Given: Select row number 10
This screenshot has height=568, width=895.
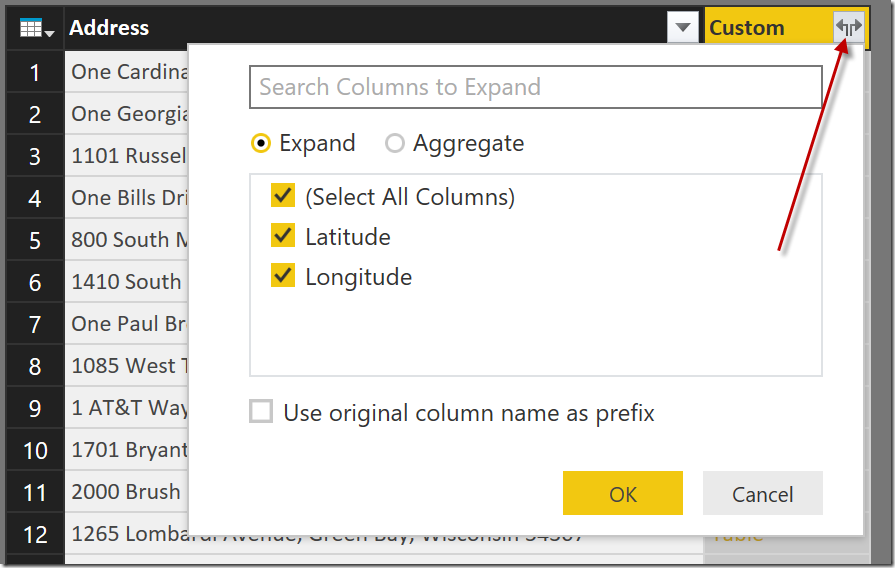Looking at the screenshot, I should pos(35,450).
